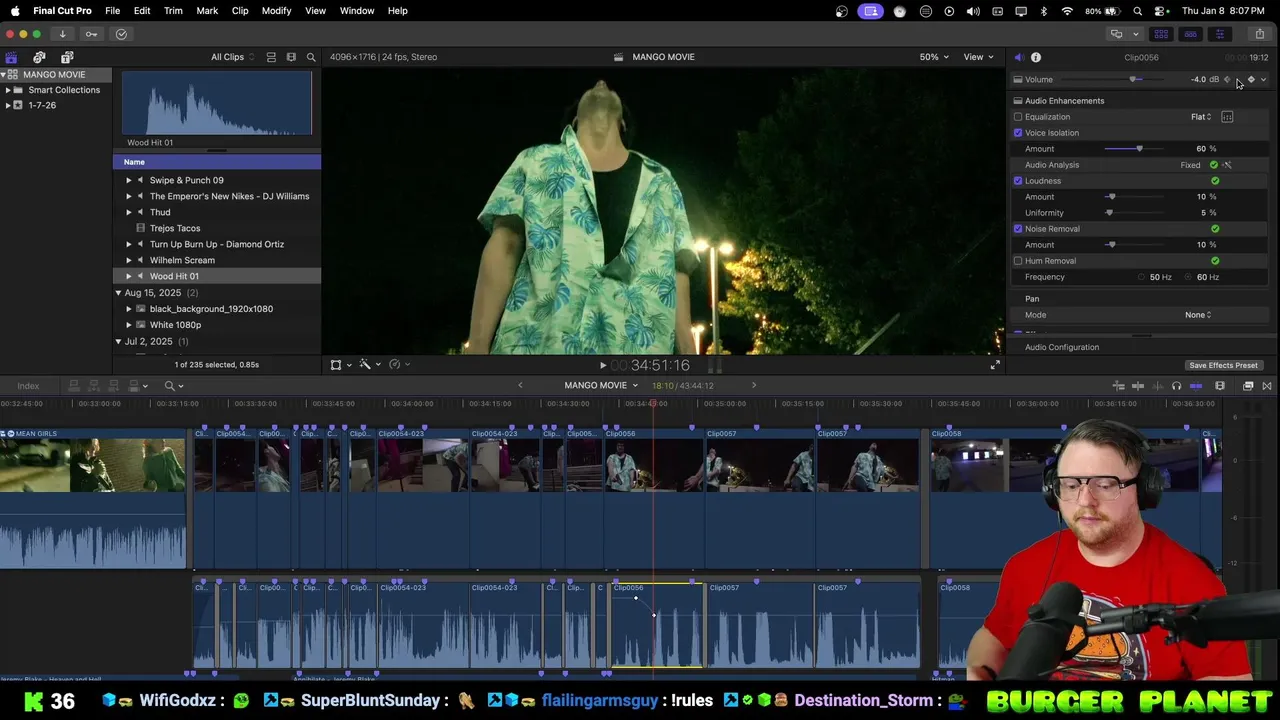Show the Libraries sidebar clapperboard icon
Viewport: 1280px width, 720px height.
tap(11, 57)
